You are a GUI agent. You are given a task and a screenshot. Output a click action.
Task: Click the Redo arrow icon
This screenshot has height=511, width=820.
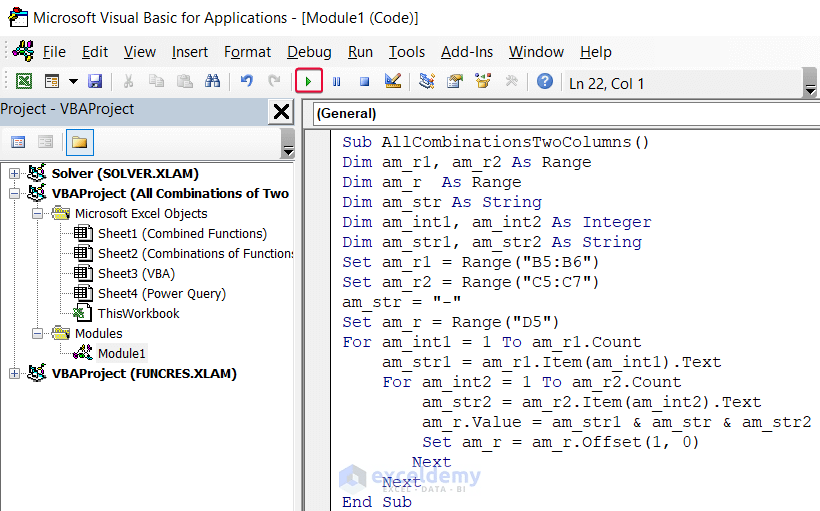click(274, 81)
